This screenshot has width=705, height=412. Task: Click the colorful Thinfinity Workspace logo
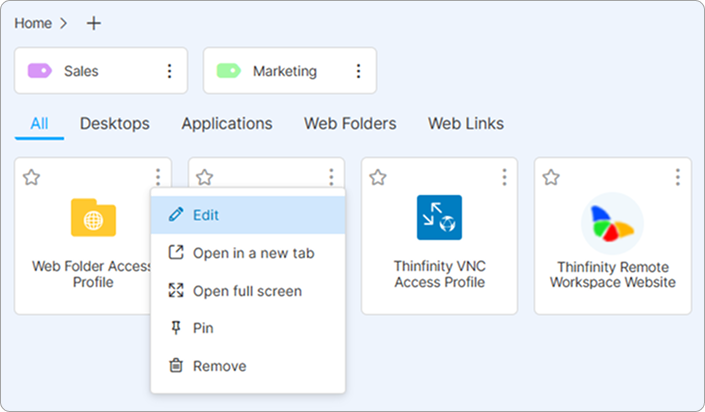[x=612, y=224]
